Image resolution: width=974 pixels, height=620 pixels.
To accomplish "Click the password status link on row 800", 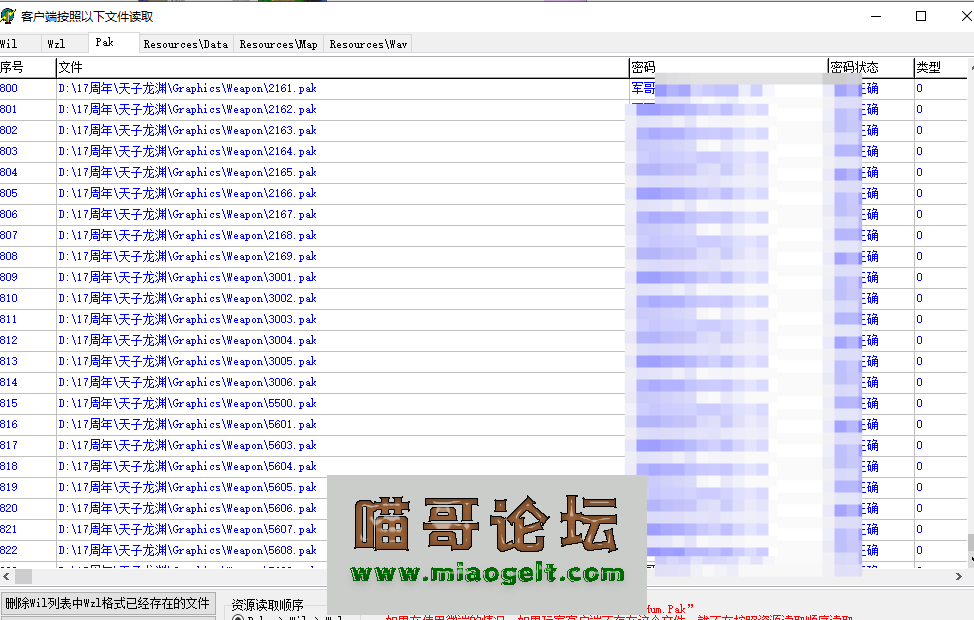I will pos(868,88).
